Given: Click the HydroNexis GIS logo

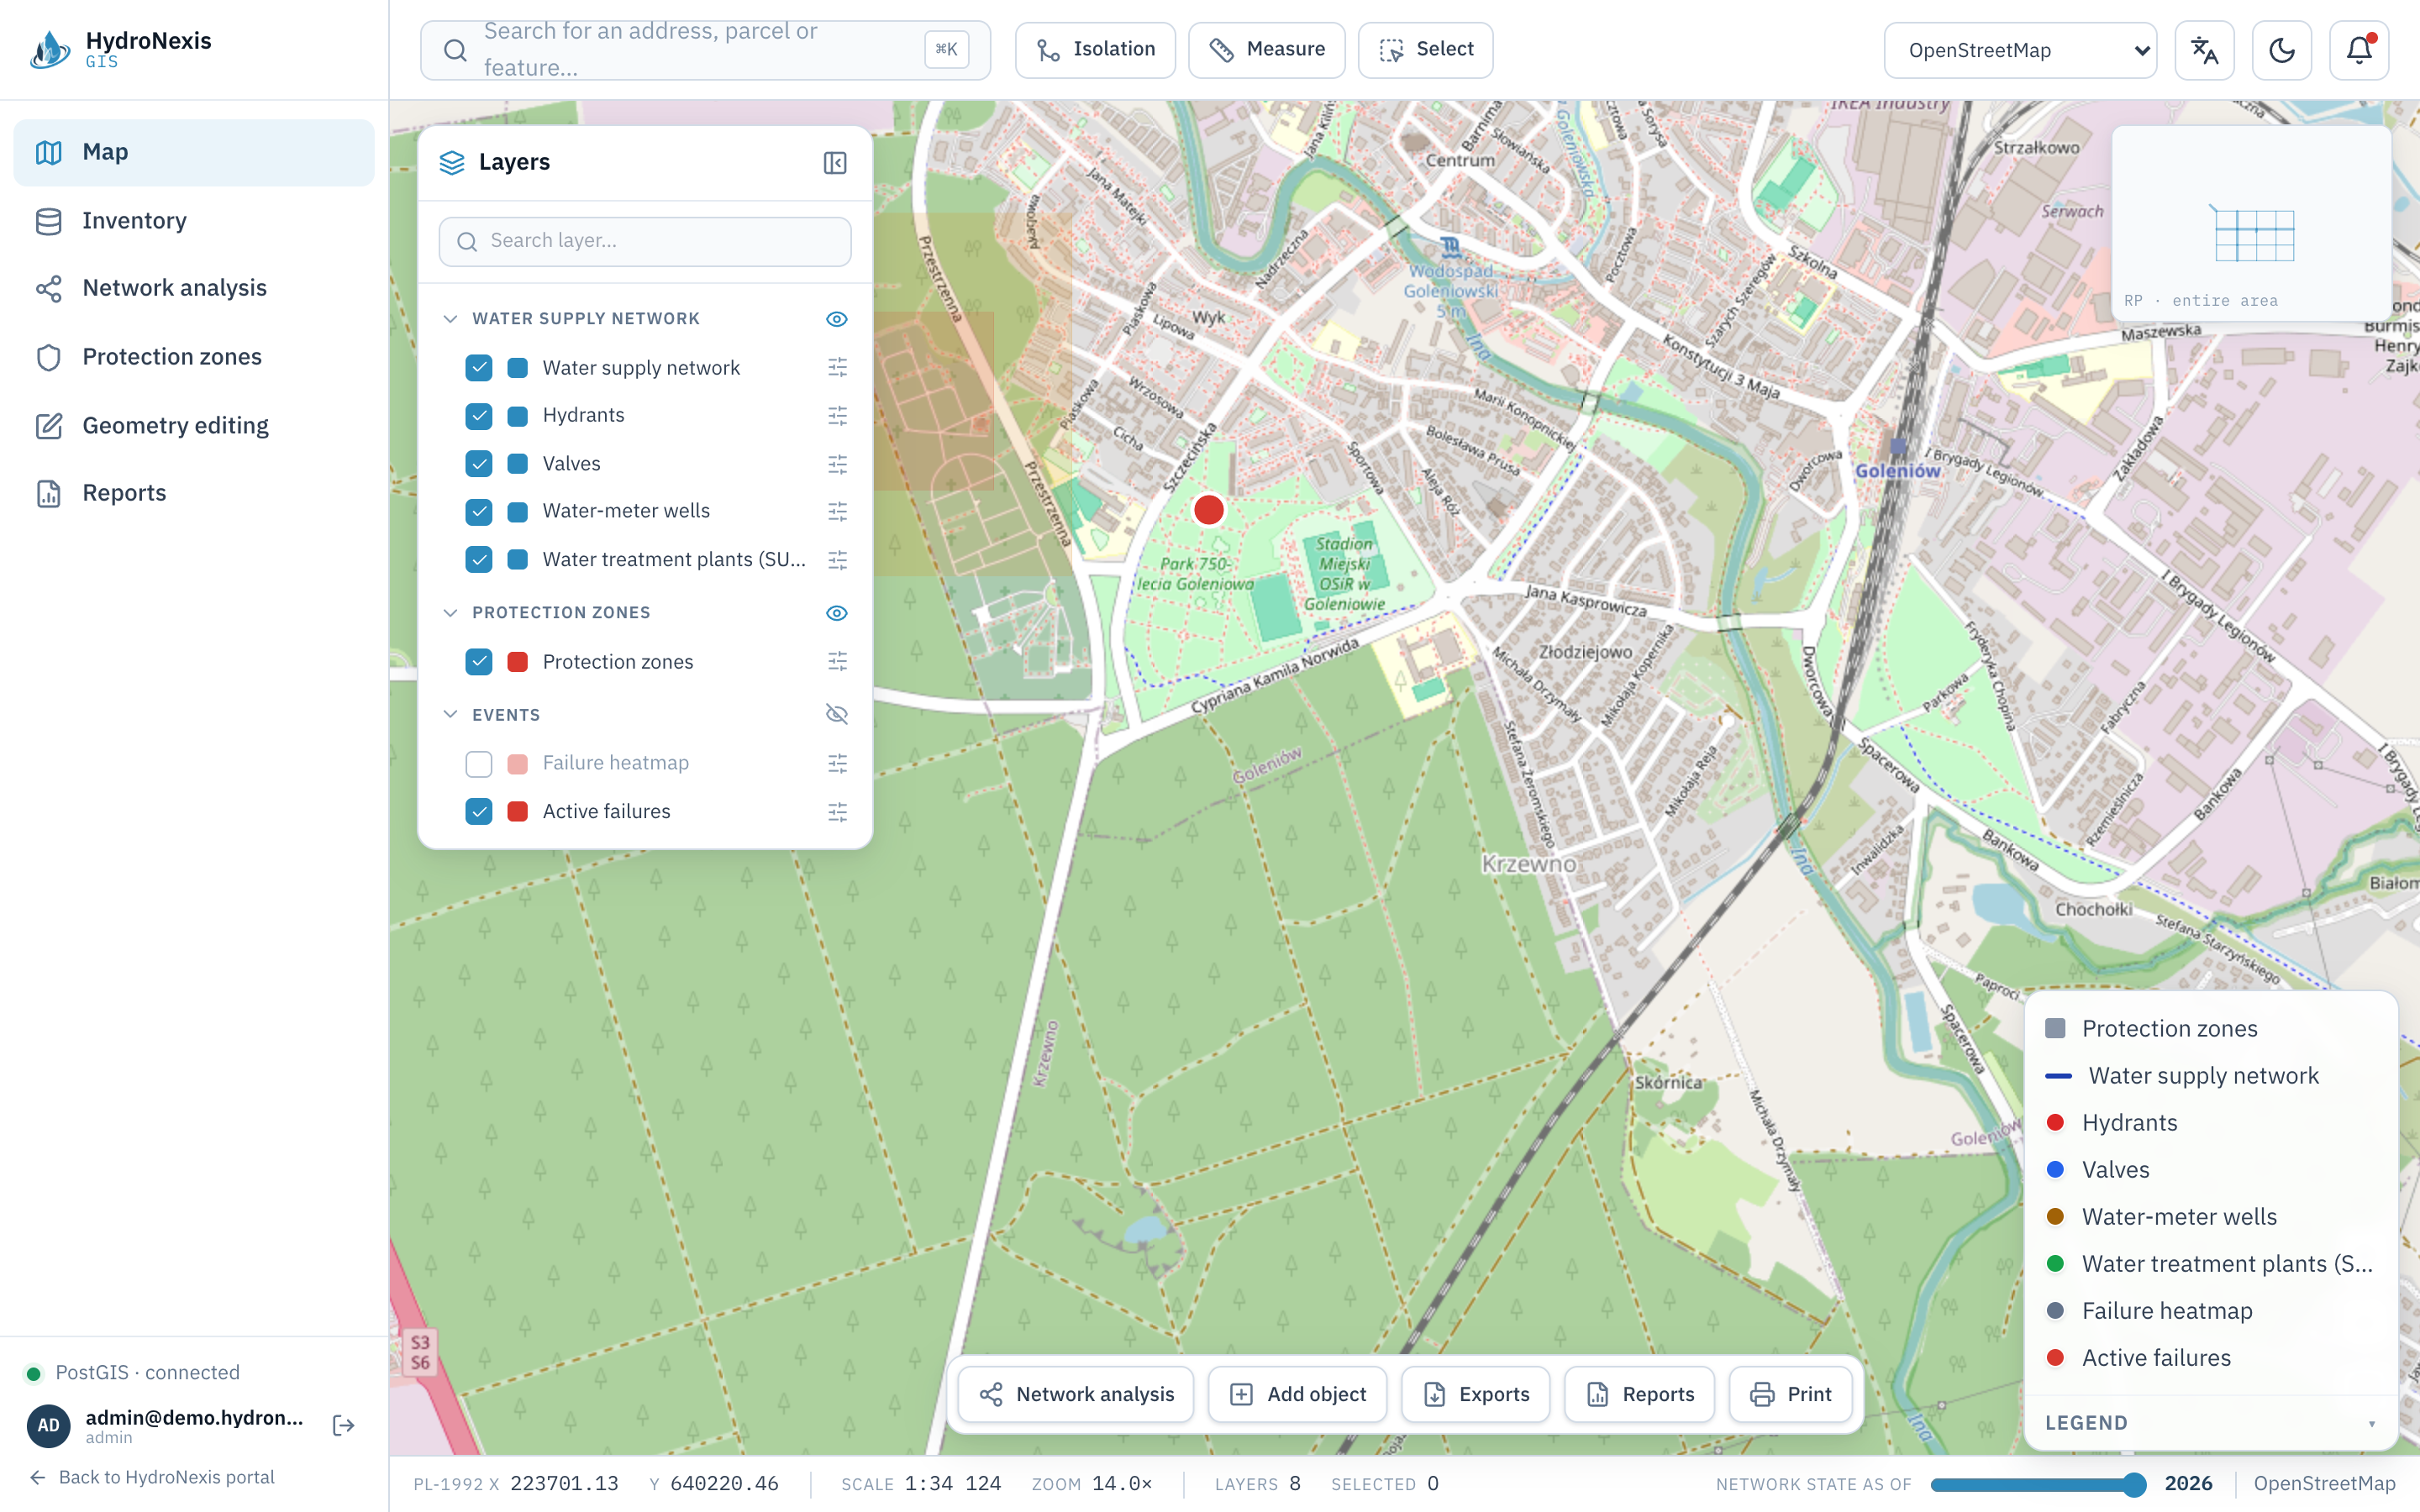Looking at the screenshot, I should click(x=121, y=49).
